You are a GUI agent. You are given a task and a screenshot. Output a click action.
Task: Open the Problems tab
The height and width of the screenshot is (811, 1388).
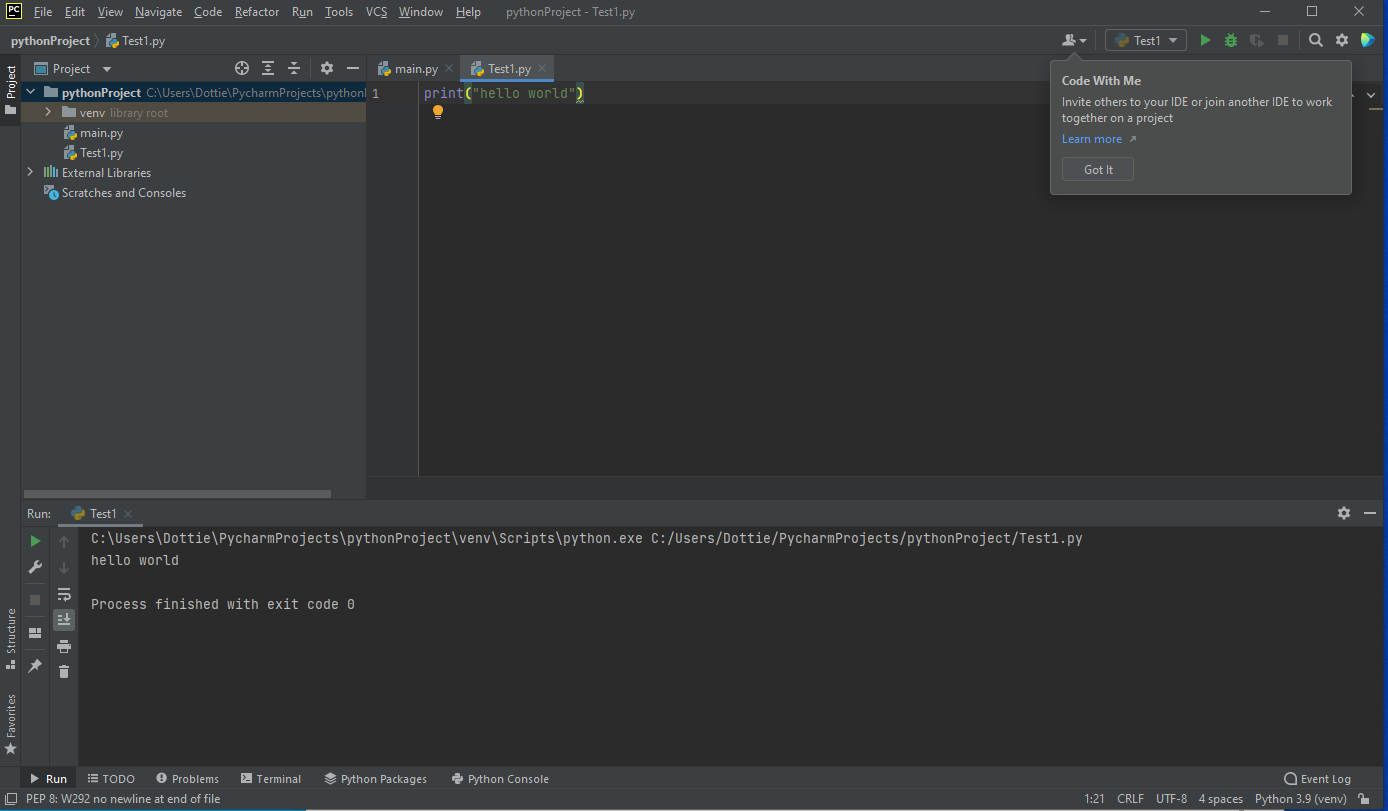pos(186,779)
